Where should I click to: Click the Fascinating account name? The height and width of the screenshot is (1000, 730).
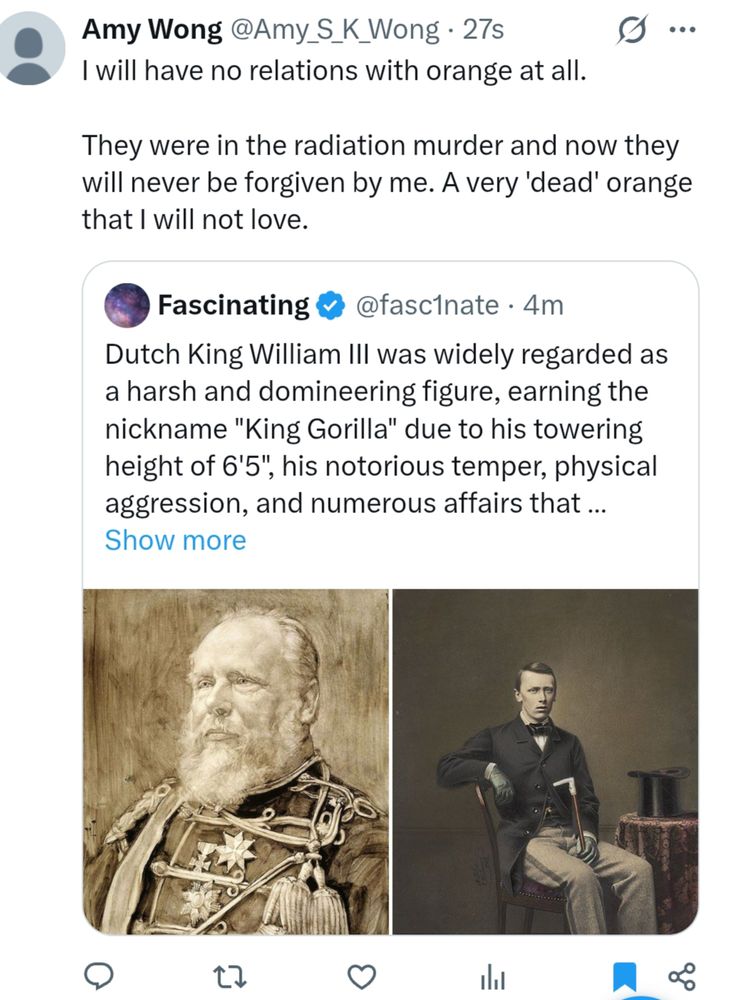pyautogui.click(x=233, y=305)
